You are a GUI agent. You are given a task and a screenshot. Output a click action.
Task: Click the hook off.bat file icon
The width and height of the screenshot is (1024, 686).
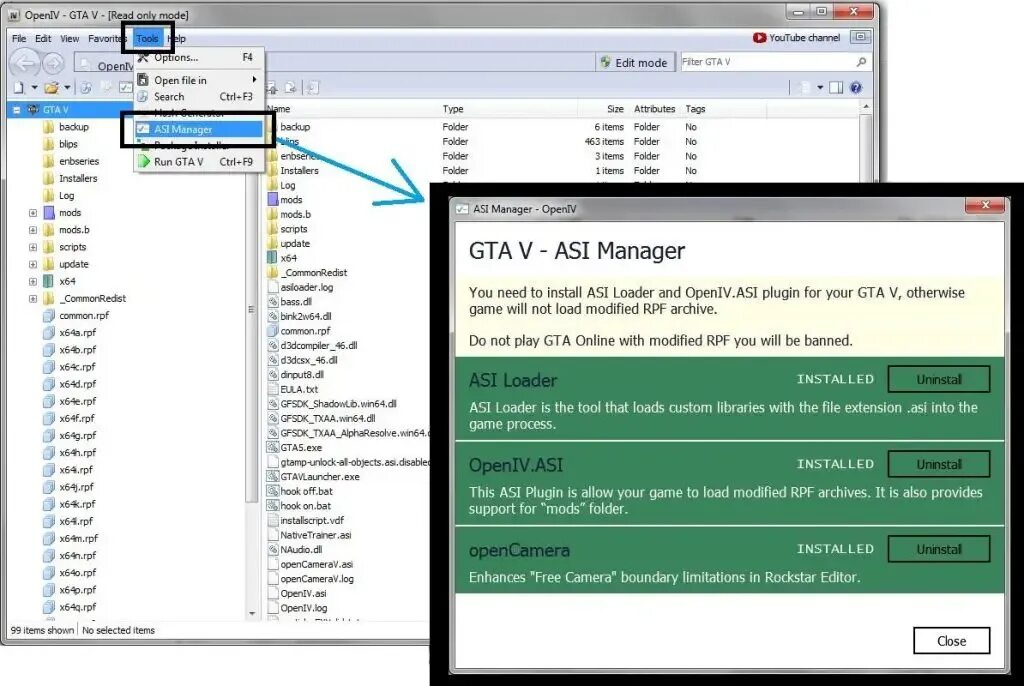coord(273,491)
